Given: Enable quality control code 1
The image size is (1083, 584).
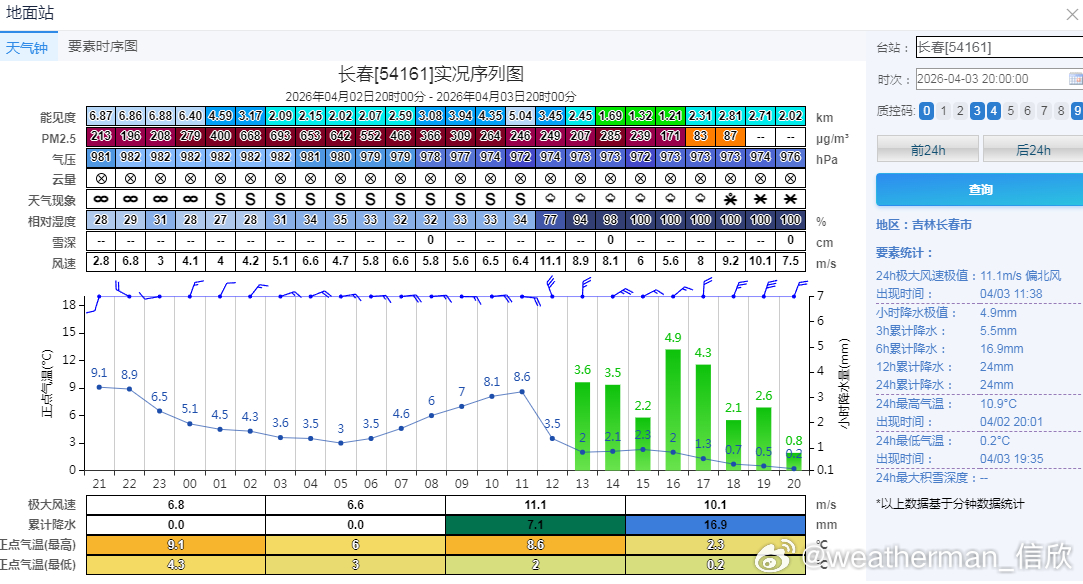Looking at the screenshot, I should [x=945, y=111].
